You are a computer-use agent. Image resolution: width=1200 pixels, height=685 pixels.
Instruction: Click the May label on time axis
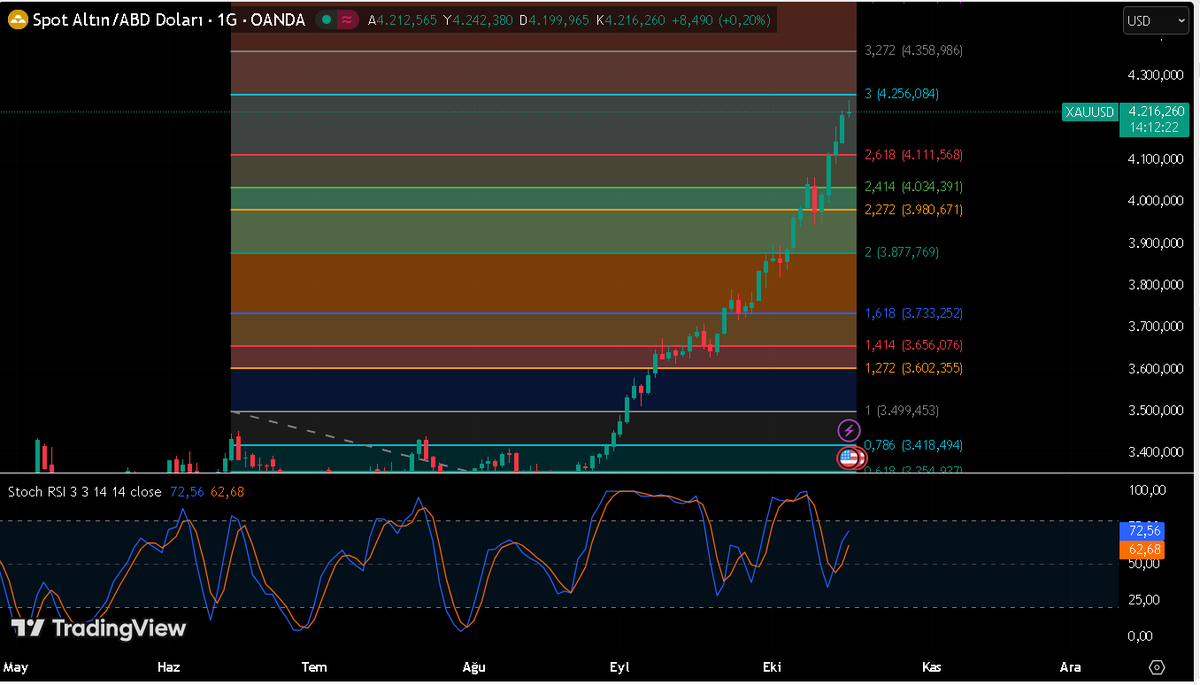tap(16, 666)
